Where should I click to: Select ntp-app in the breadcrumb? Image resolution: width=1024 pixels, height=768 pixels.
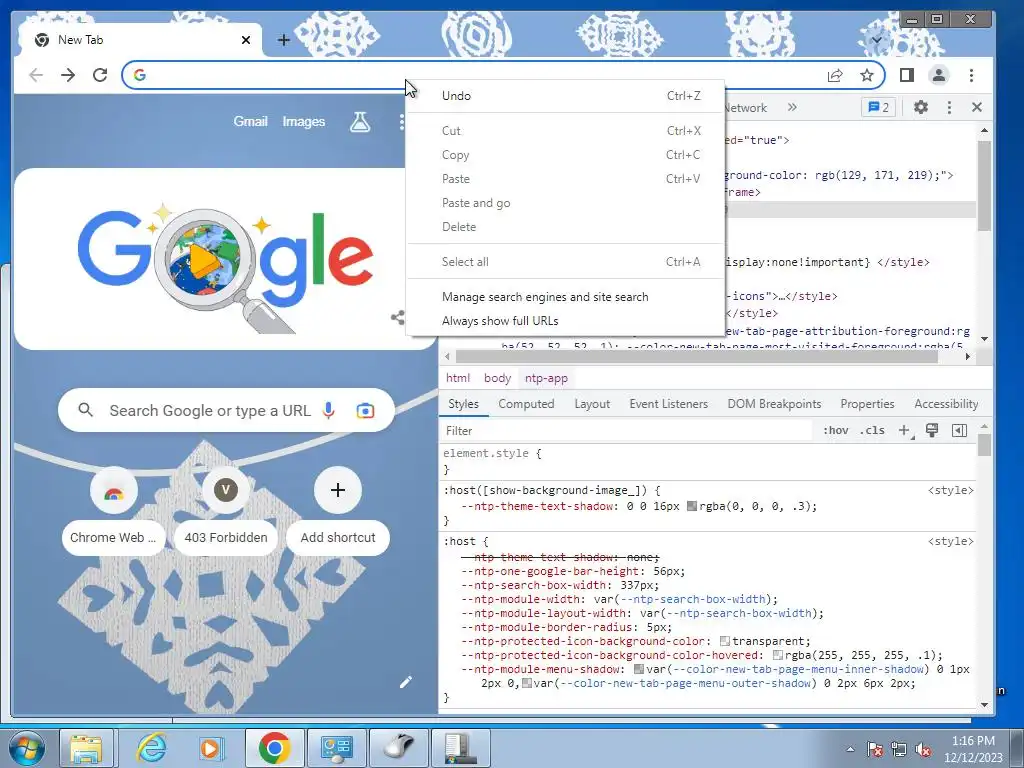tap(547, 378)
